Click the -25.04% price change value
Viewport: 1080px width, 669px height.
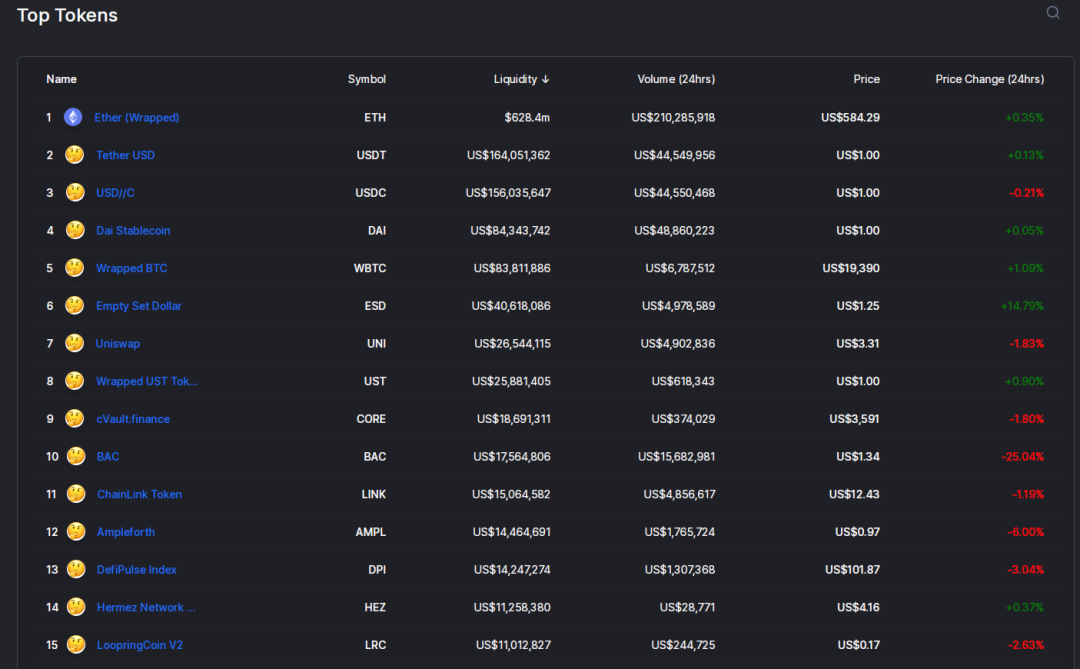(x=1023, y=456)
